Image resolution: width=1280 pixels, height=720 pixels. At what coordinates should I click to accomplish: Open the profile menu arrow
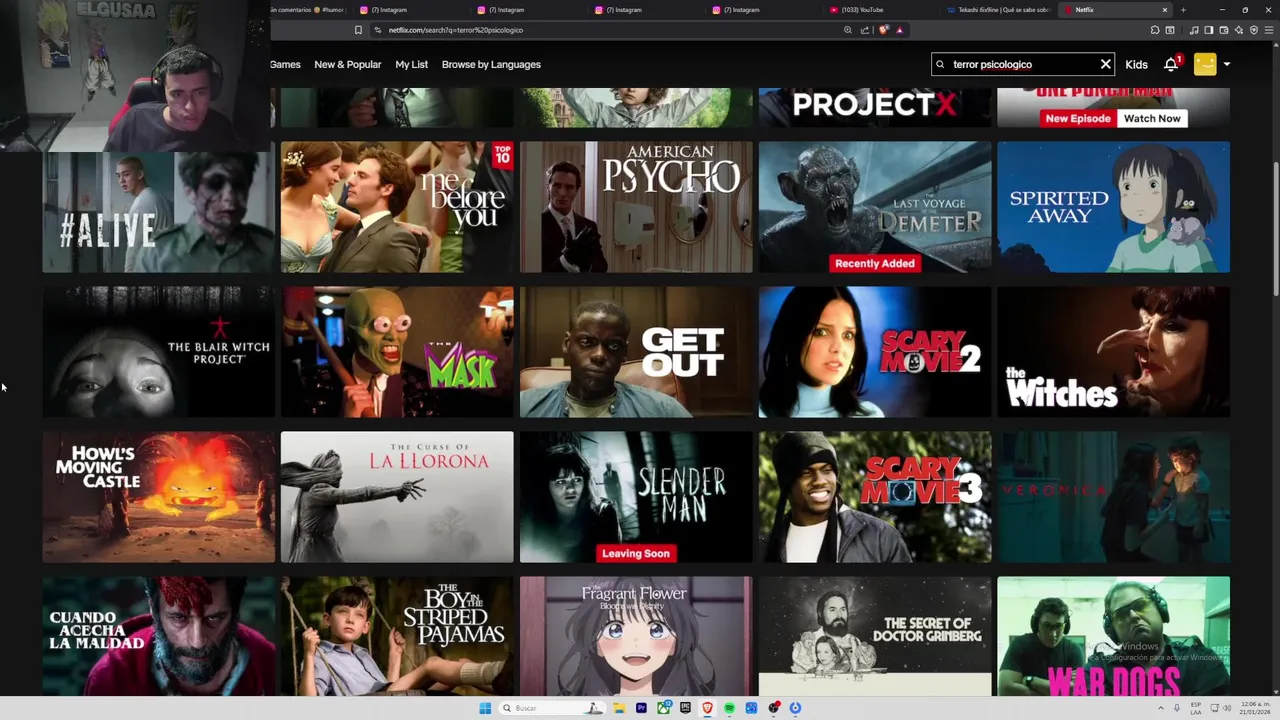click(1227, 64)
